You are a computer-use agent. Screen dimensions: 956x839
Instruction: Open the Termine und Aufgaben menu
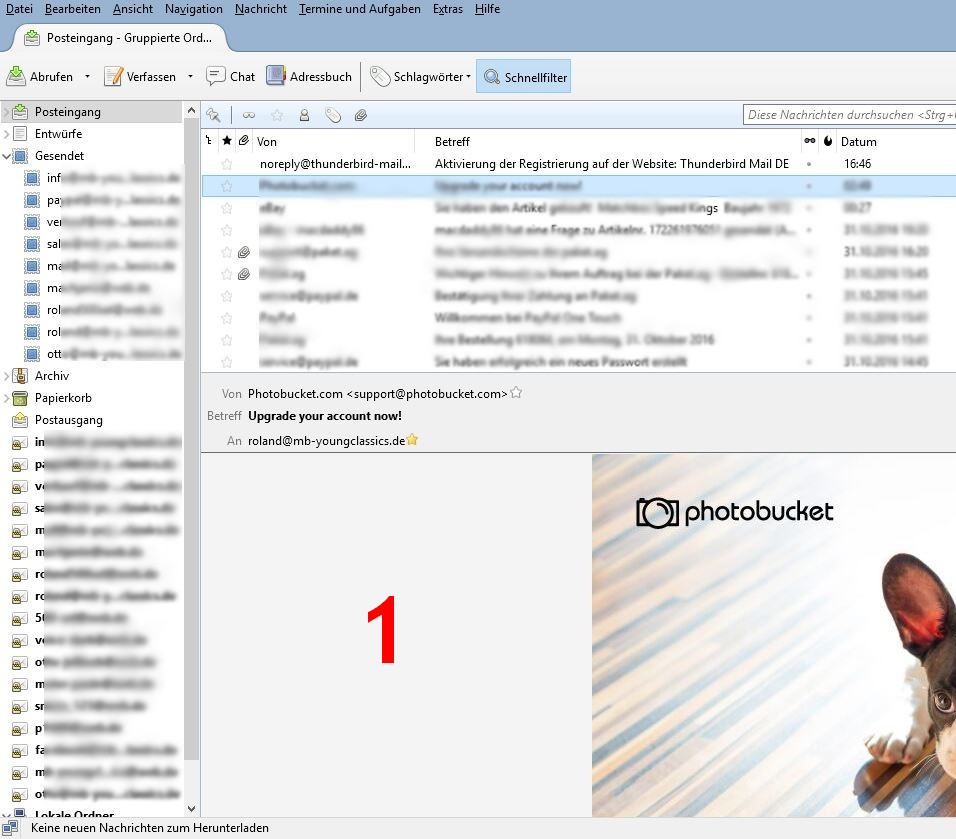360,9
